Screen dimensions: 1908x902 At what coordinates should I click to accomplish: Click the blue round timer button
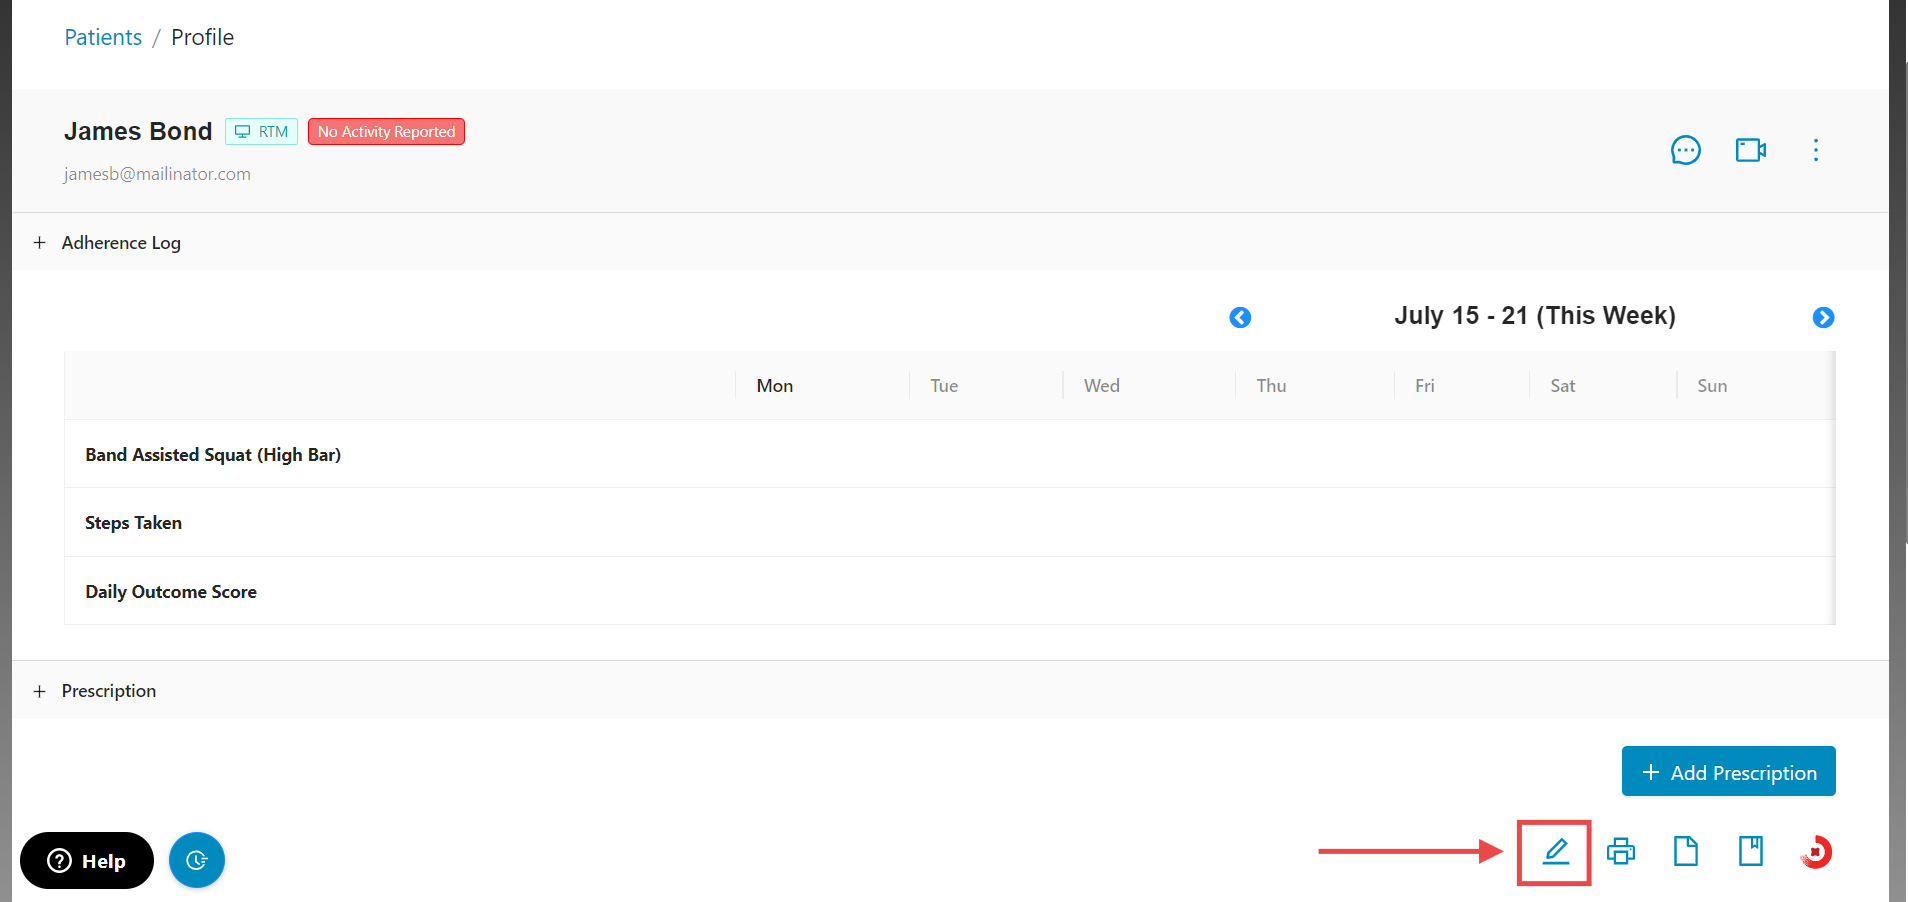point(197,860)
